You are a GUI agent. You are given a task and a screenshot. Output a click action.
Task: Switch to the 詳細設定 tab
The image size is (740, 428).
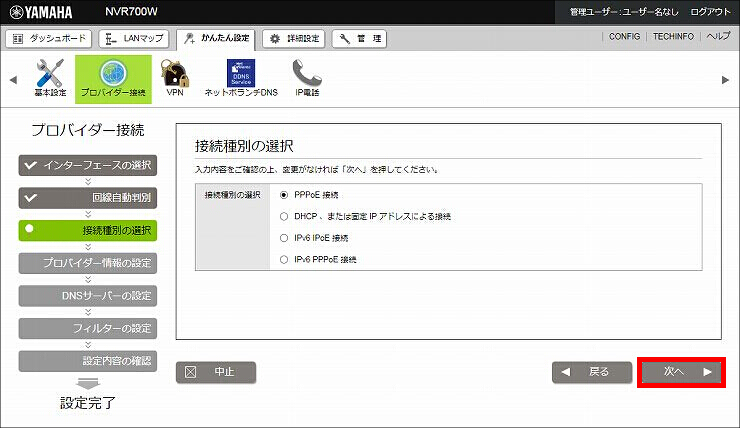(293, 39)
